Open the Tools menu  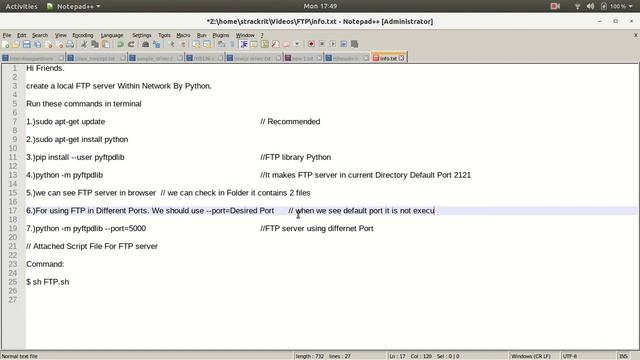(x=164, y=36)
